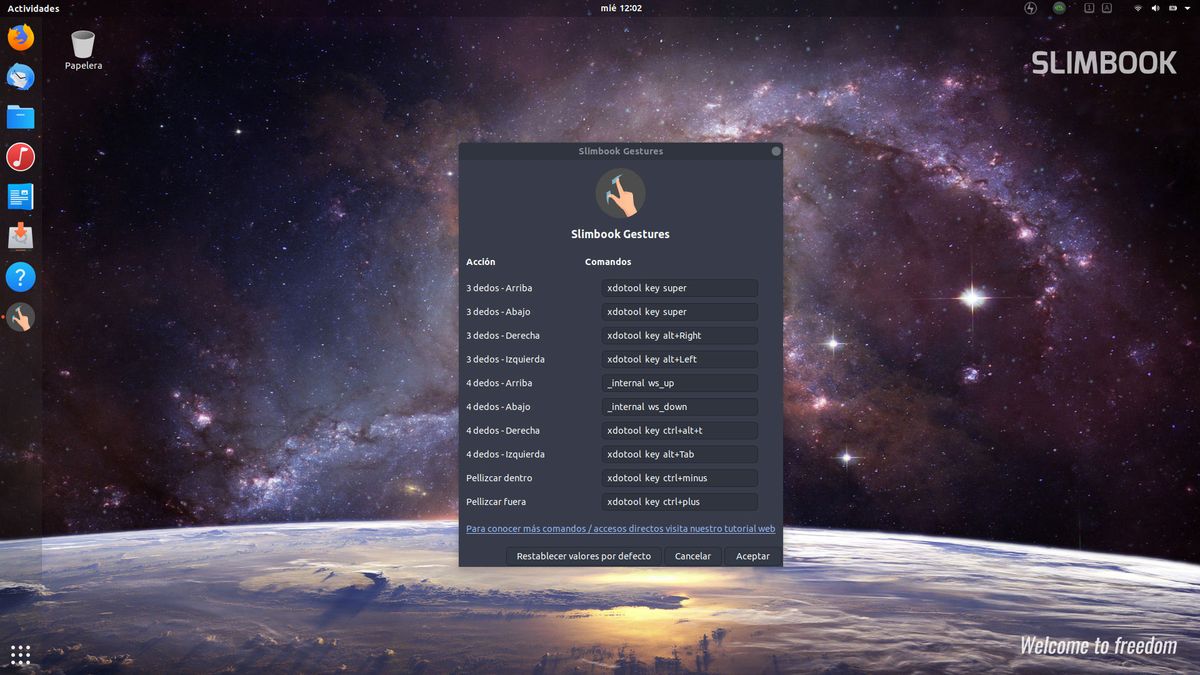The image size is (1200, 675).
Task: Show applications grid at dock bottom
Action: coord(21,654)
